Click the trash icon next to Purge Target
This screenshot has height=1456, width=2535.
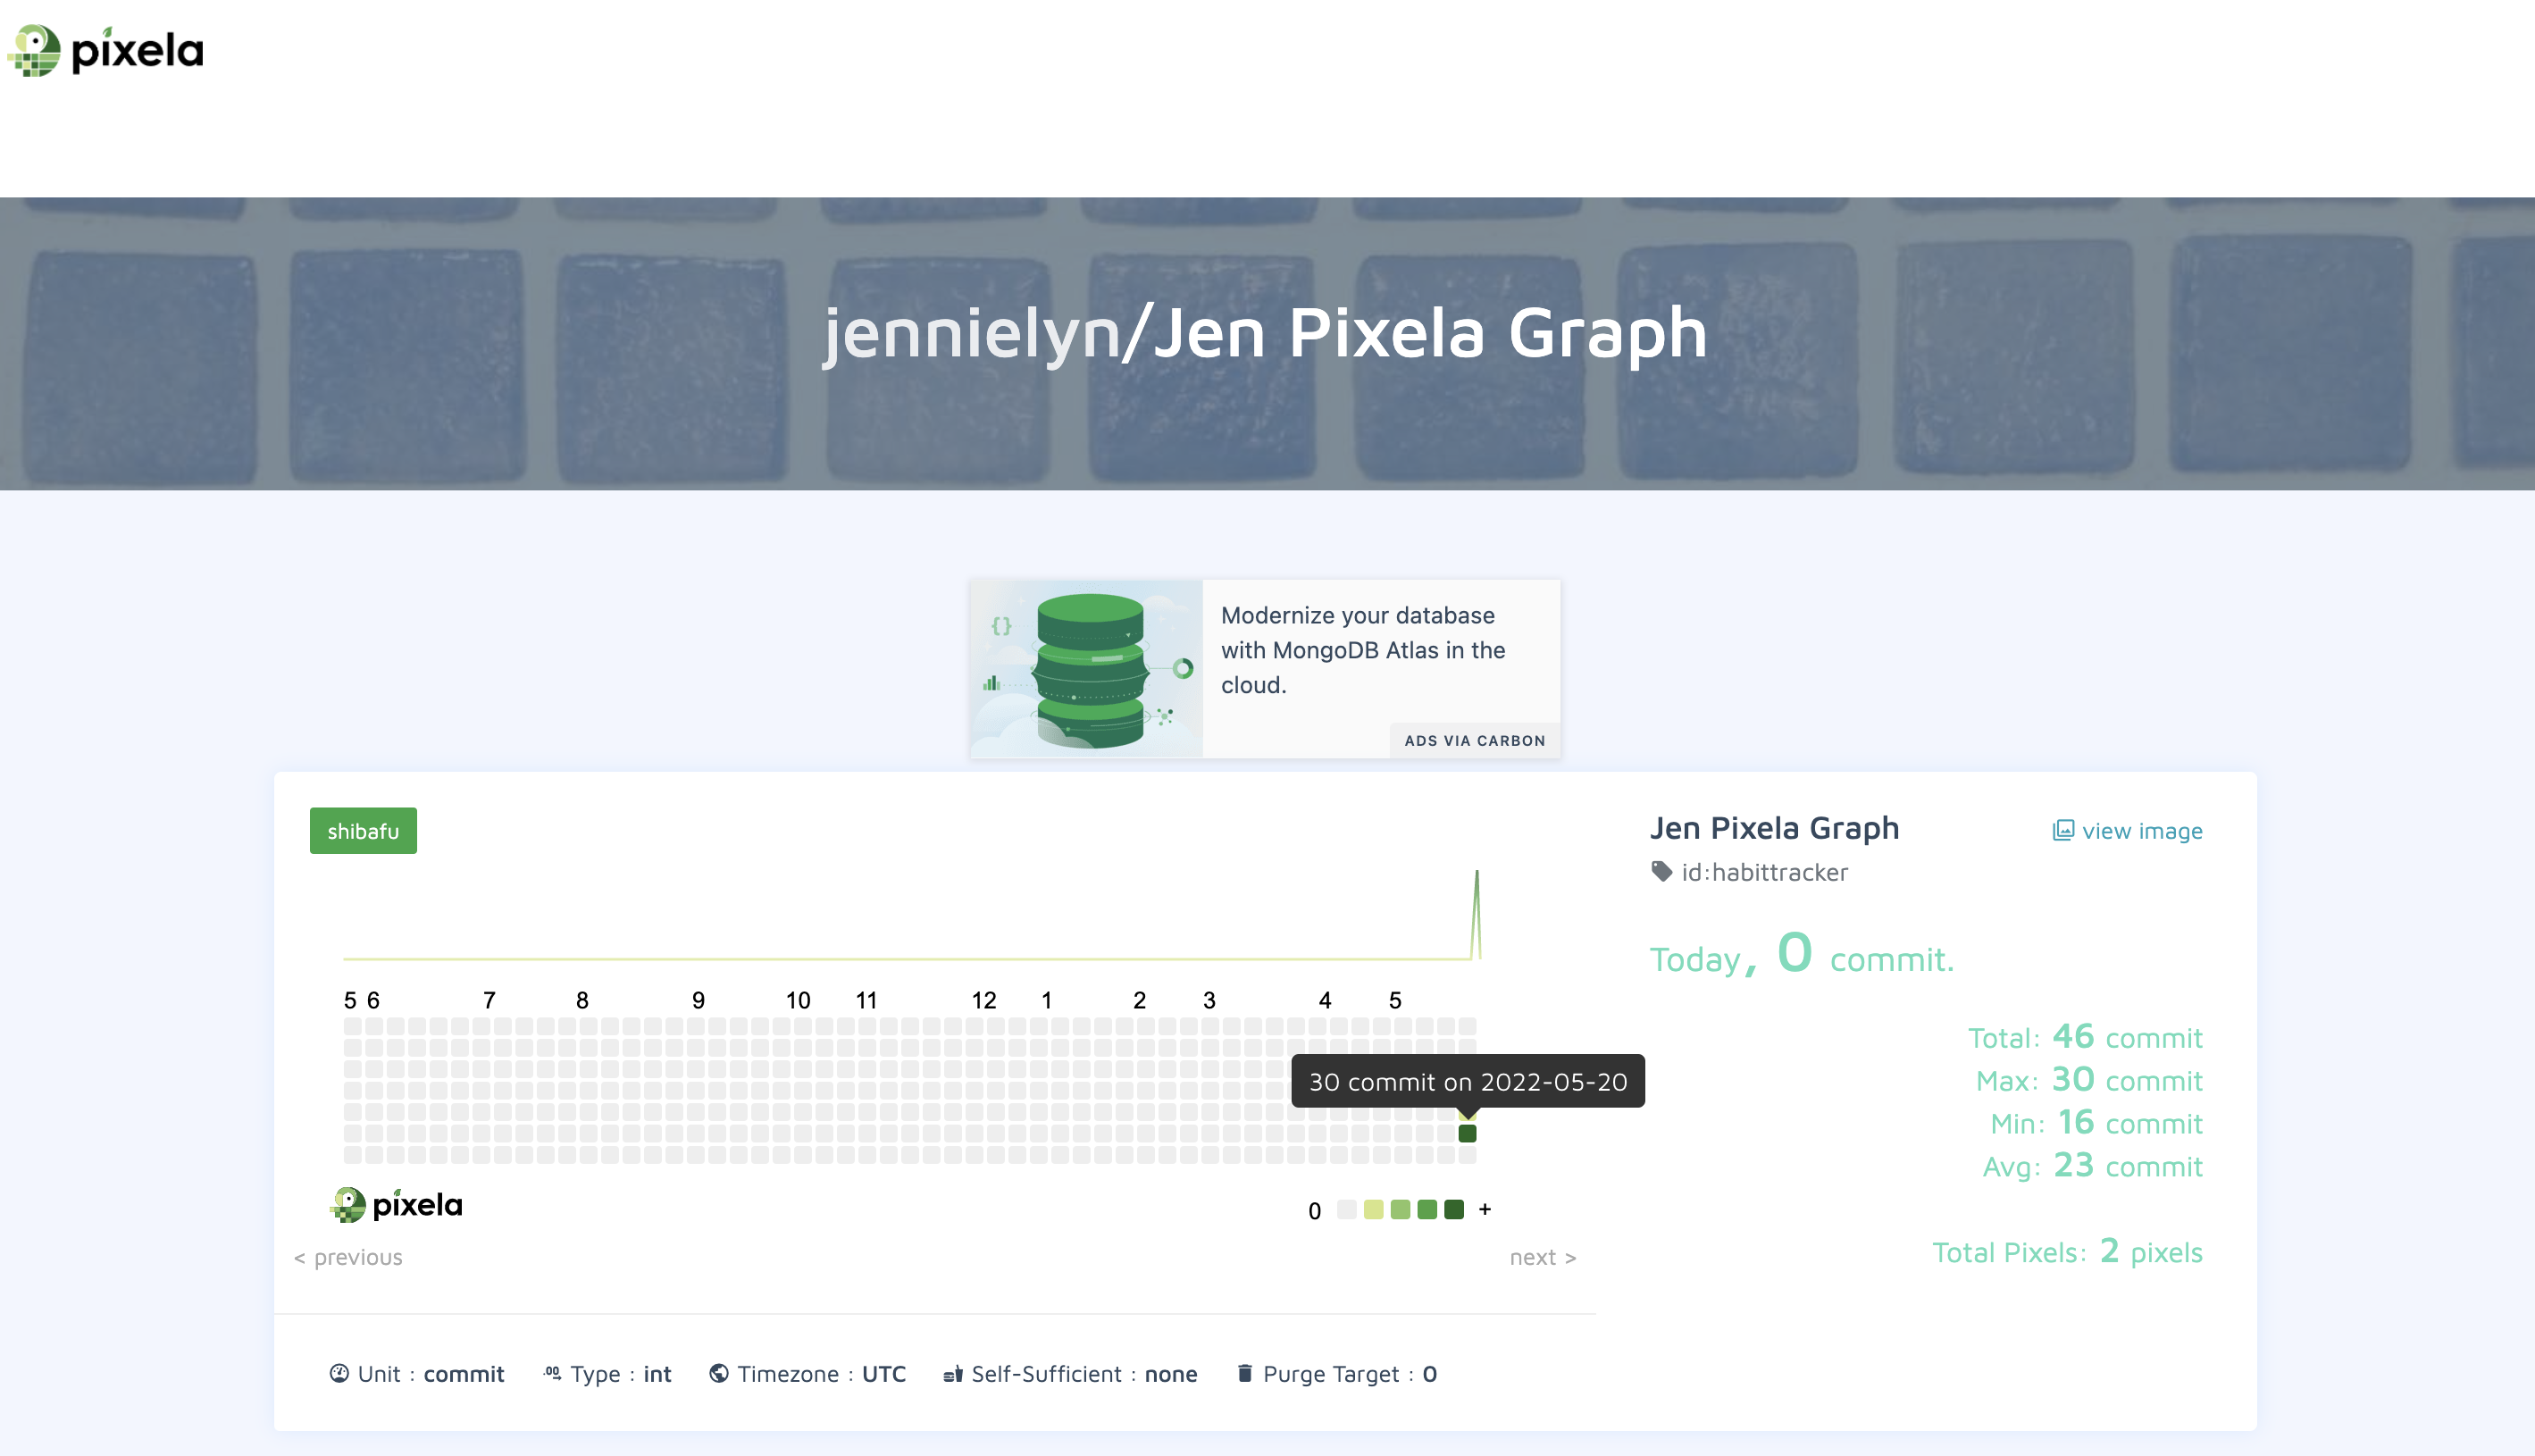click(x=1244, y=1373)
